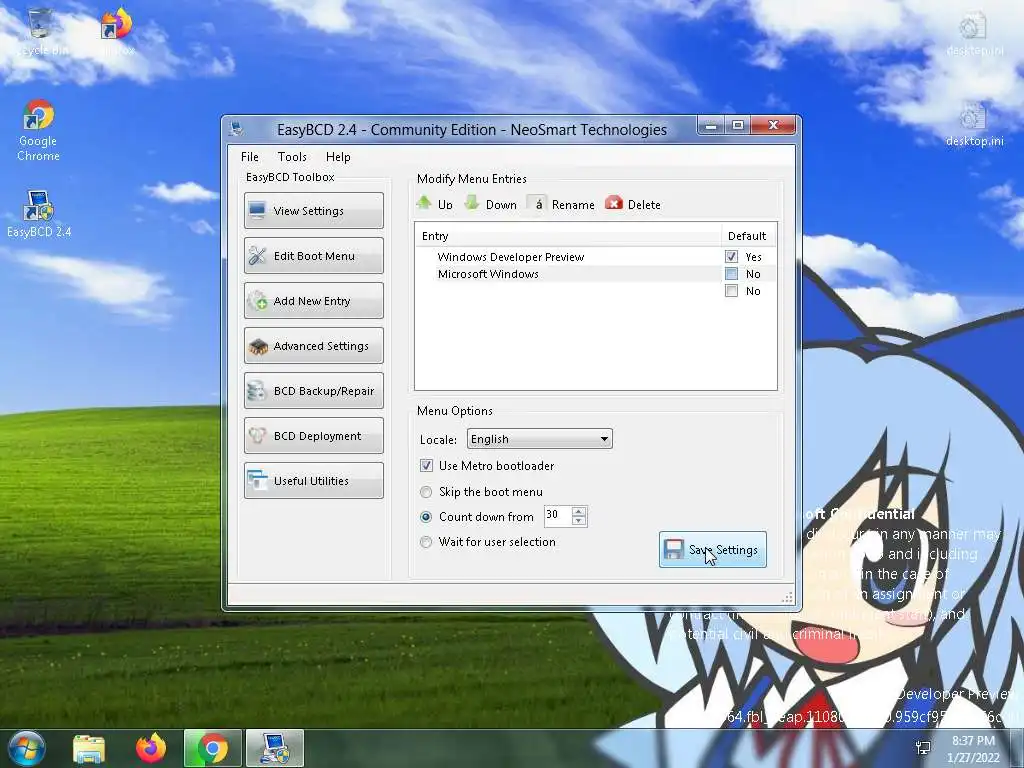1024x768 pixels.
Task: Open the Help menu
Action: [338, 157]
